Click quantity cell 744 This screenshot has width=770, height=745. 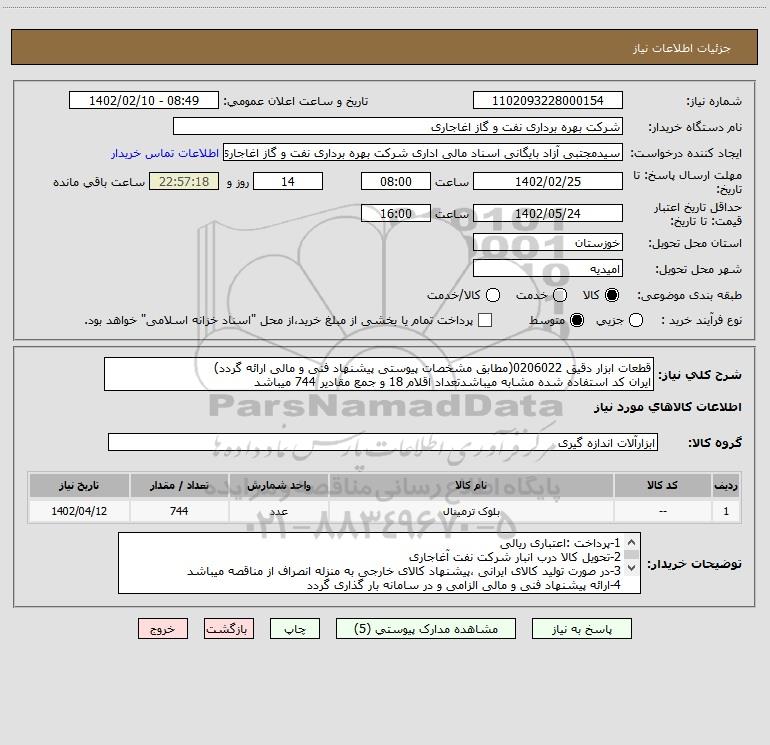(179, 511)
